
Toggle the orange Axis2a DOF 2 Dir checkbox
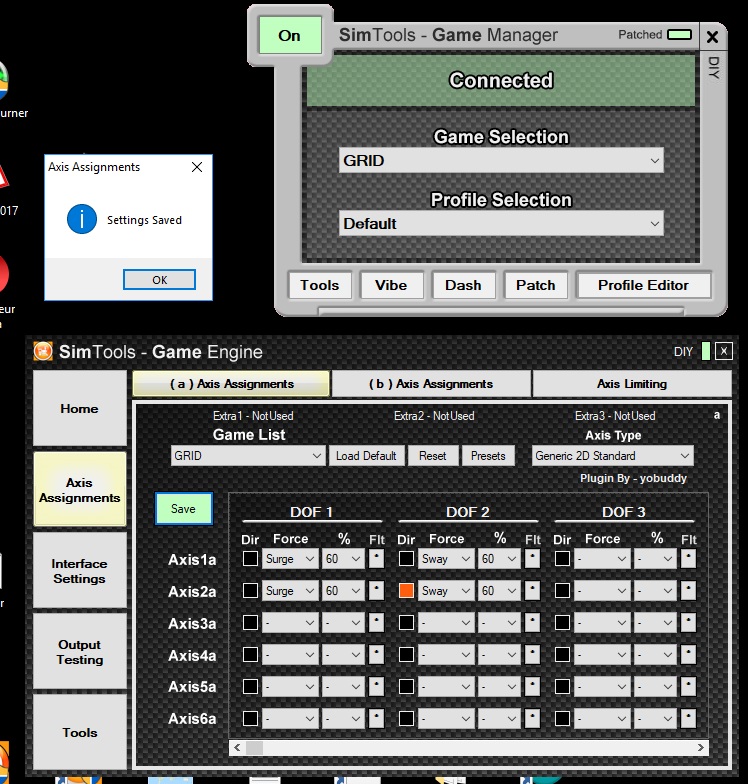point(406,590)
